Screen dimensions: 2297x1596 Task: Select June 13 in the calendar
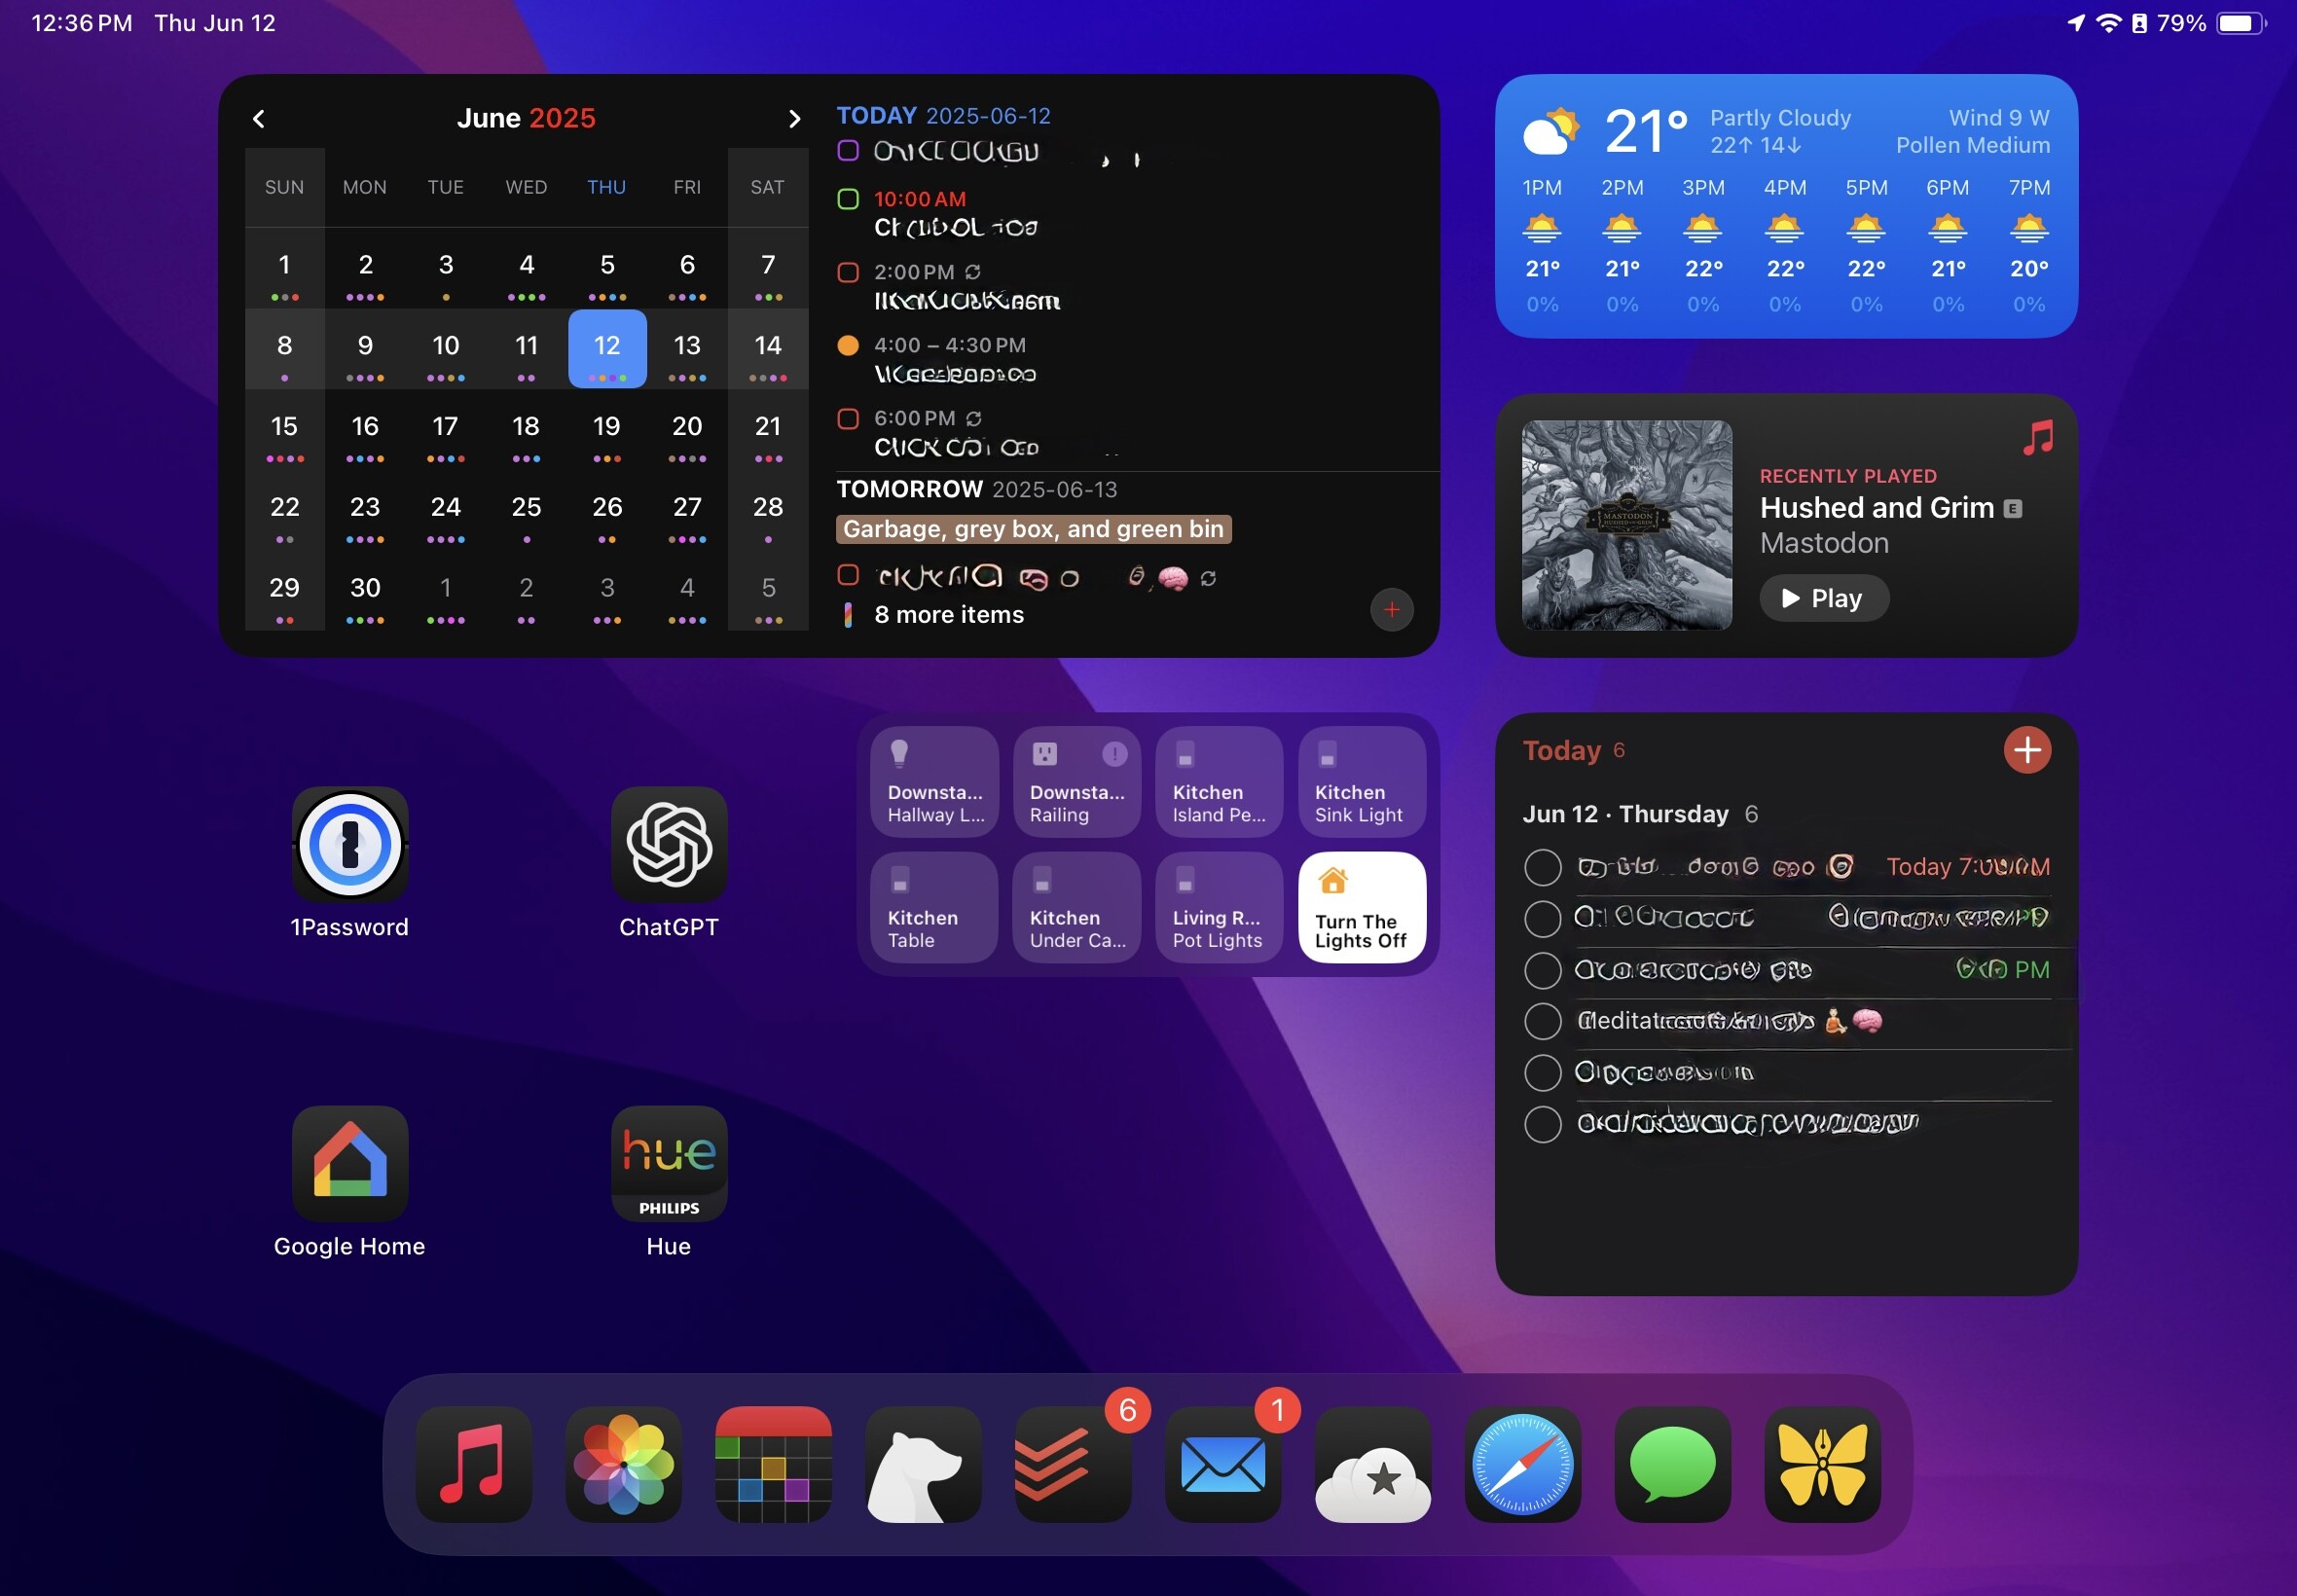coord(687,348)
